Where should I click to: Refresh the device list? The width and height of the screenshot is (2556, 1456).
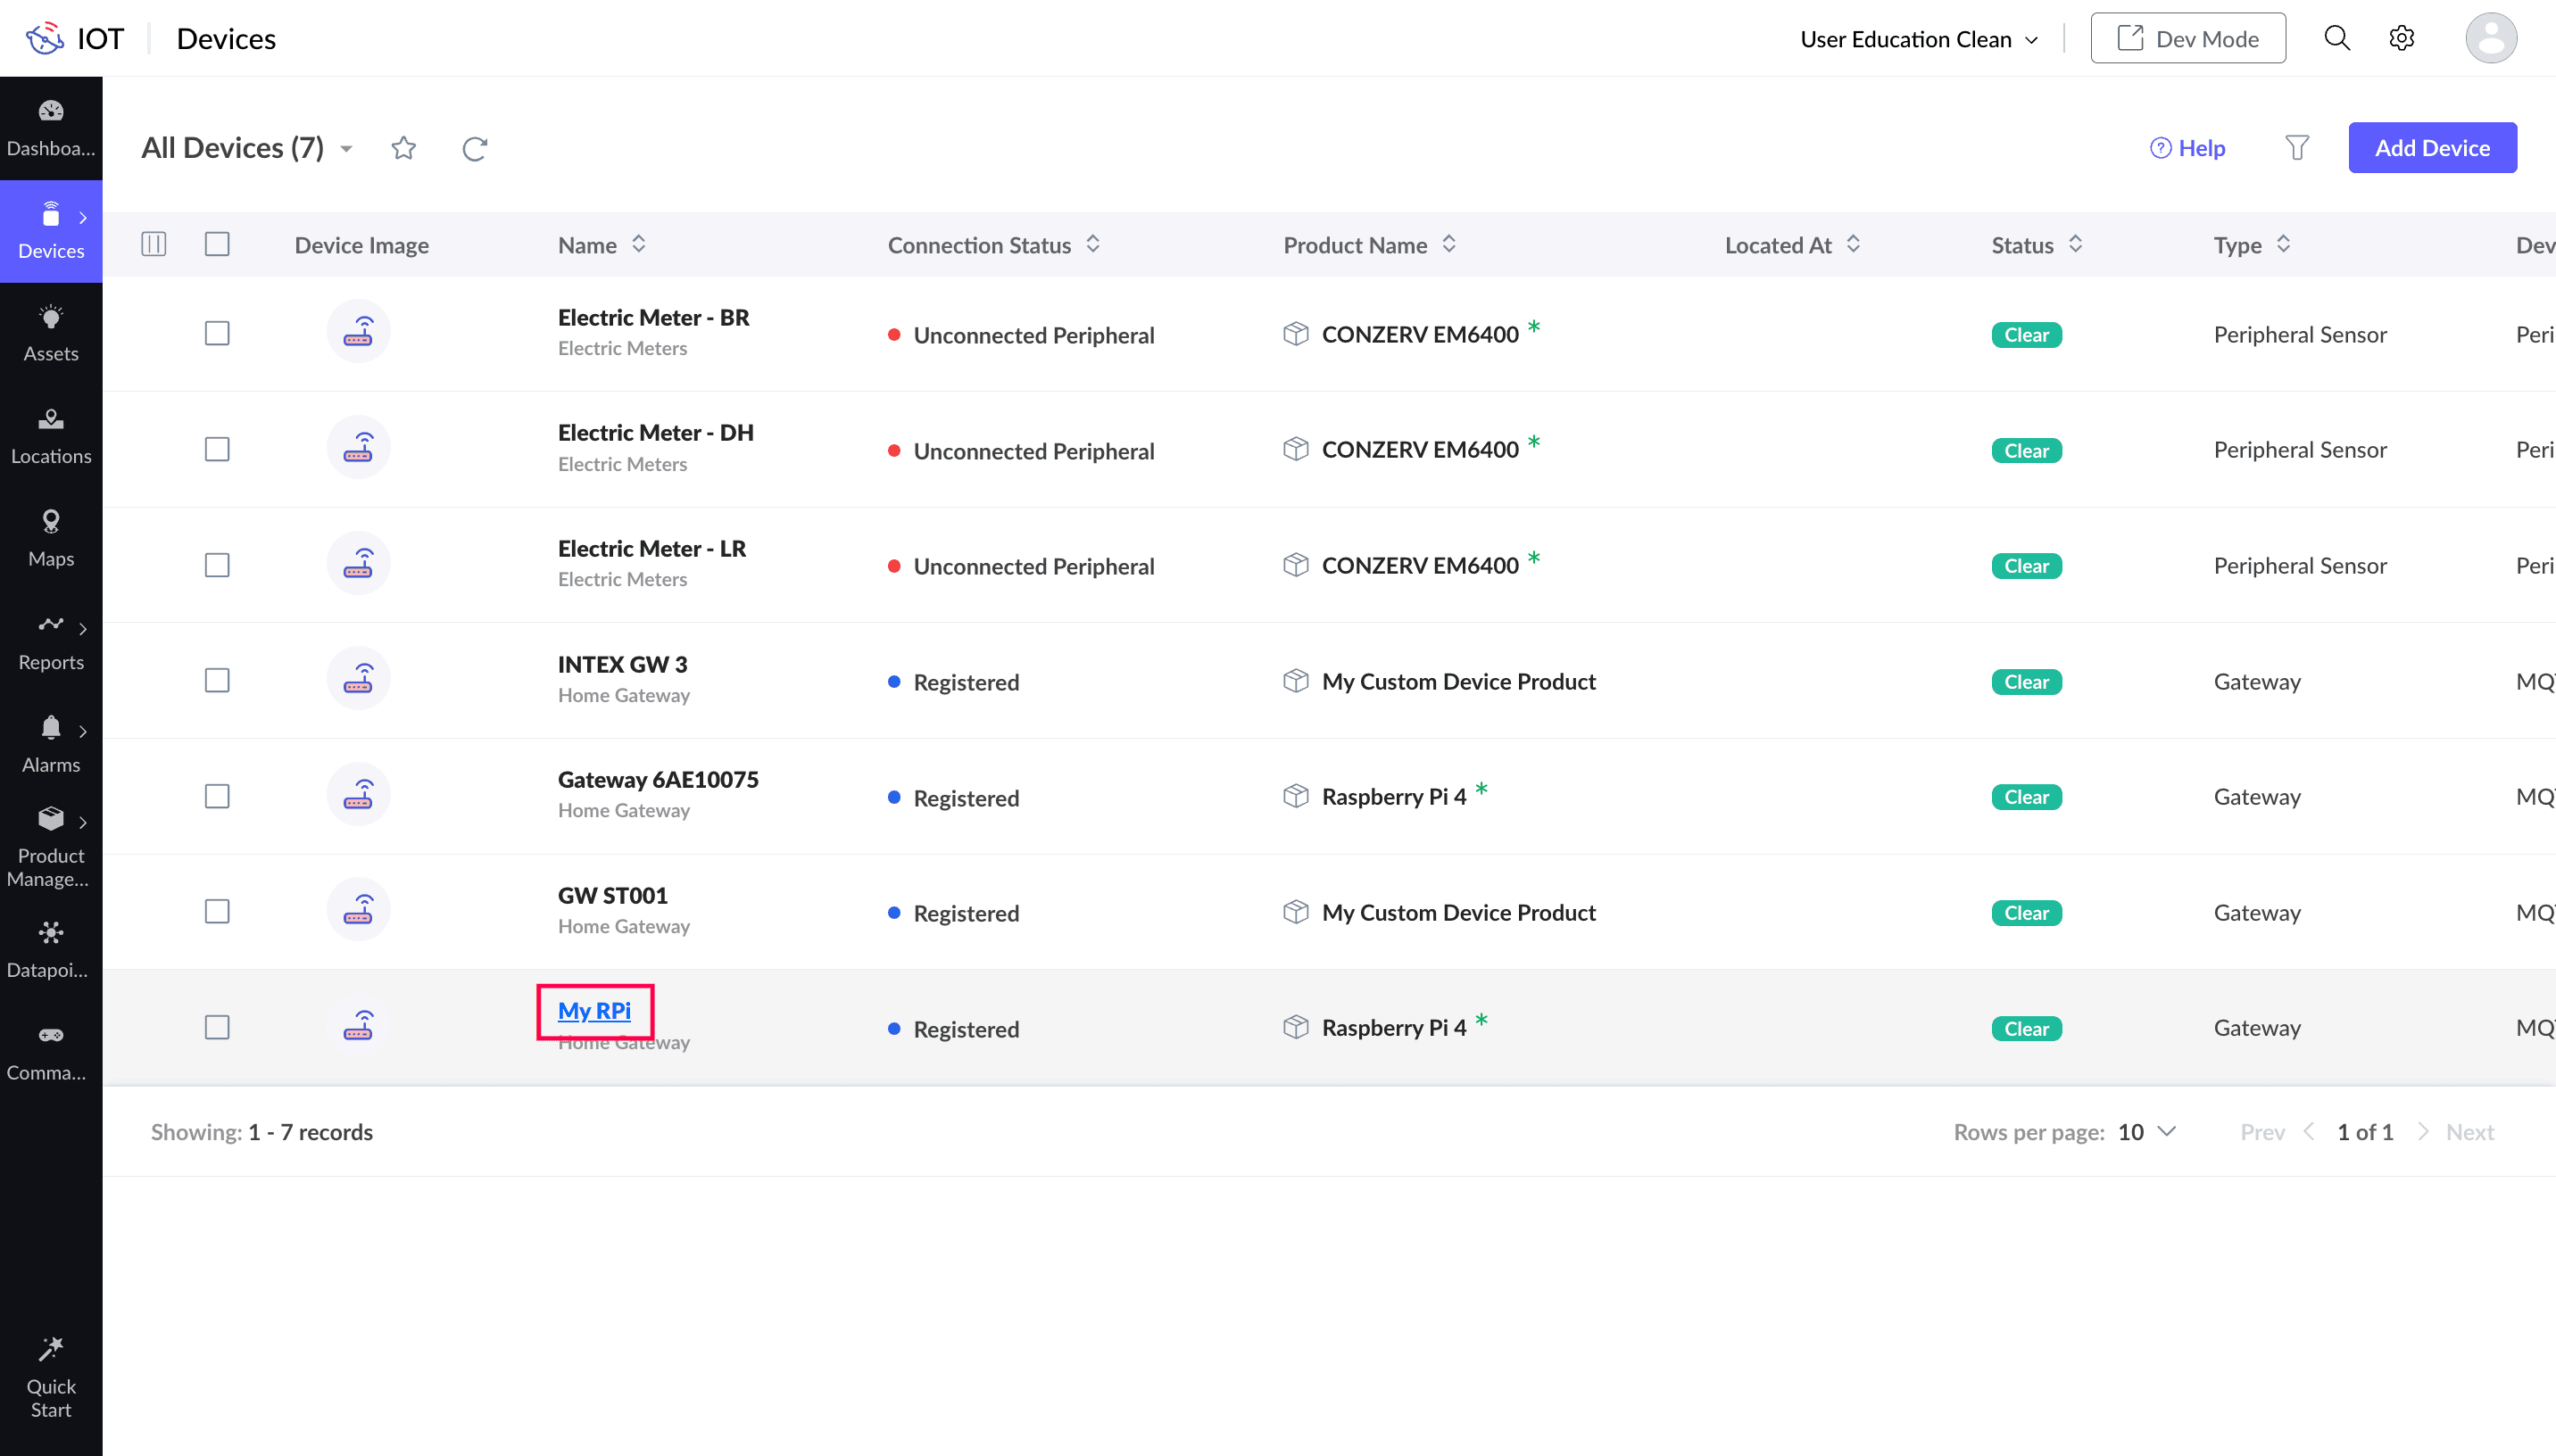(474, 148)
